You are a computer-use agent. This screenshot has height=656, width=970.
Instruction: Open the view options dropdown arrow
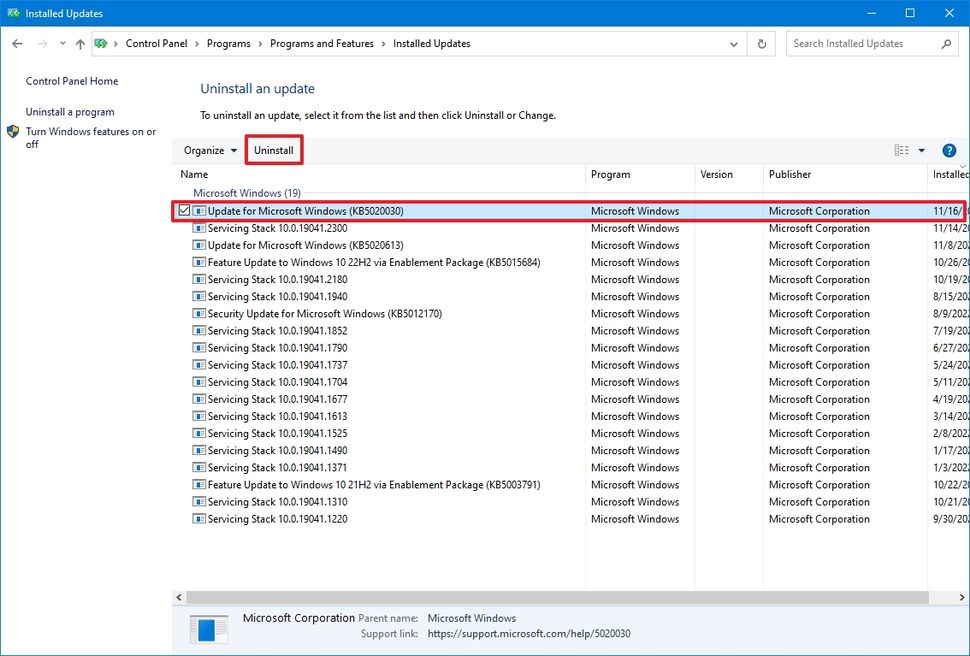click(919, 149)
